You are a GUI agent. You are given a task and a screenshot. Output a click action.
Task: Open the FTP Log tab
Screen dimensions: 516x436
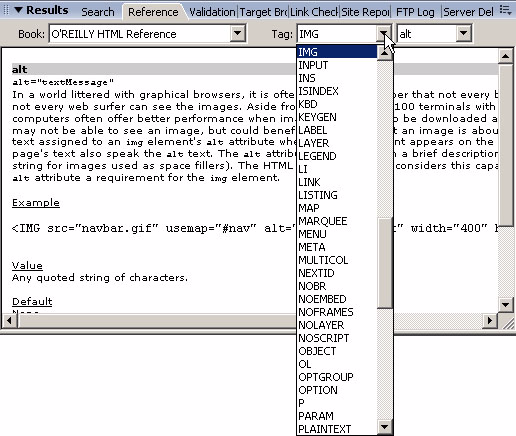415,12
